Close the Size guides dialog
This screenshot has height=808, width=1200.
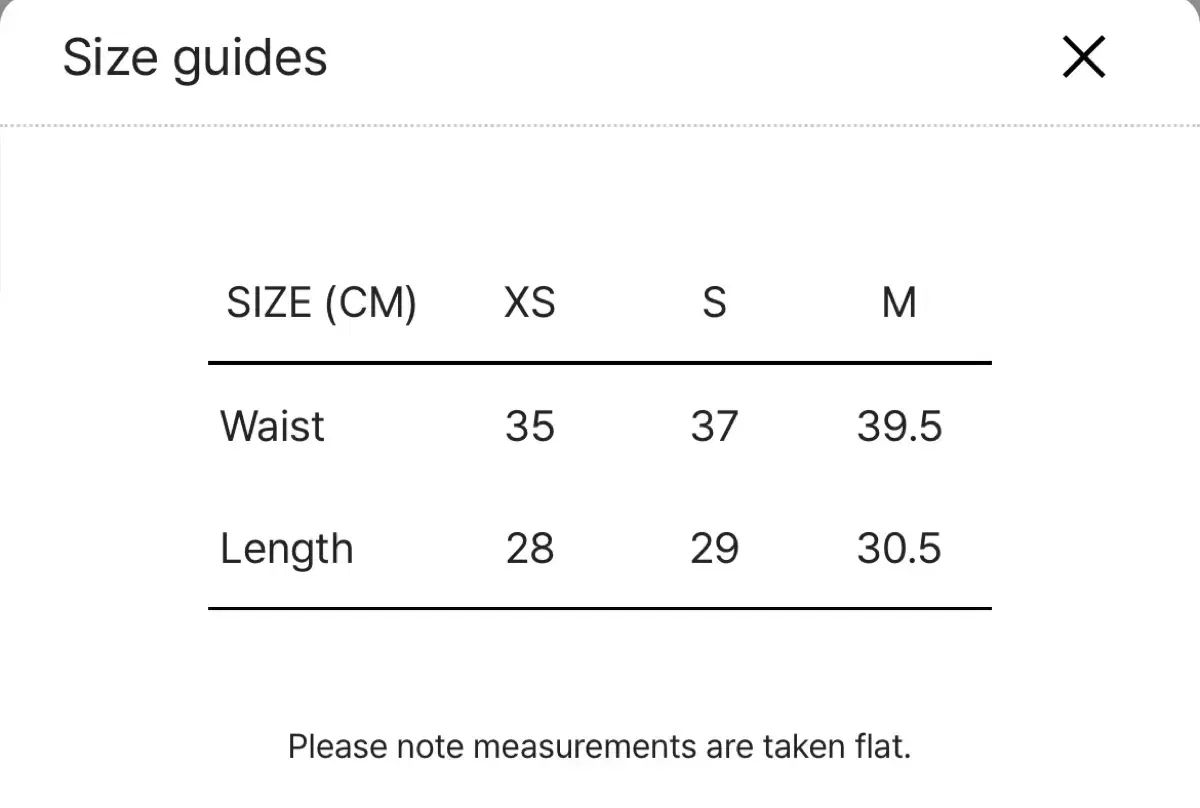pos(1084,57)
